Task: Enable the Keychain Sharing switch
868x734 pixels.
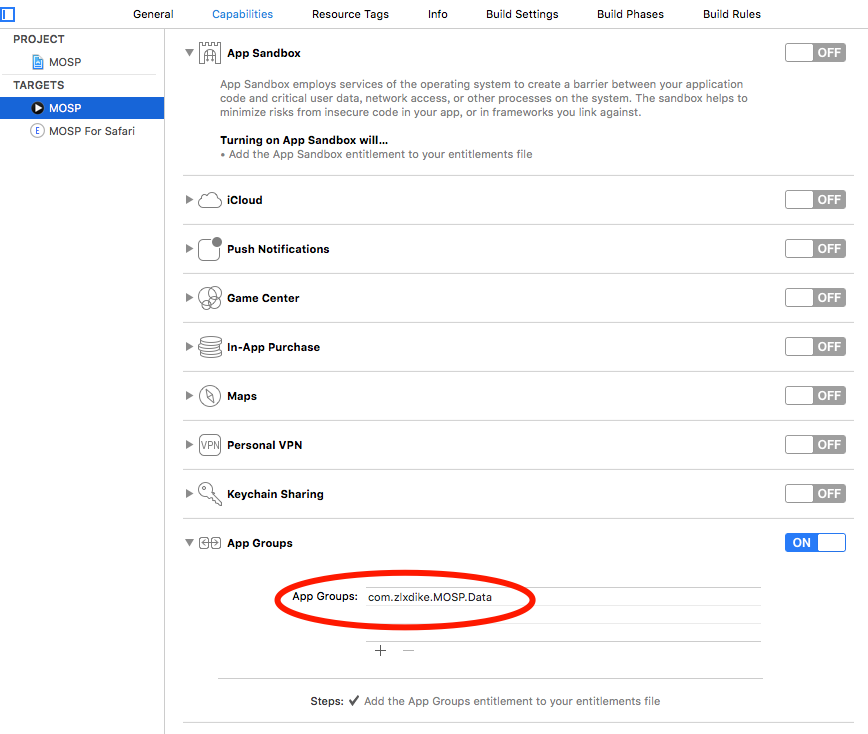Action: tap(815, 494)
